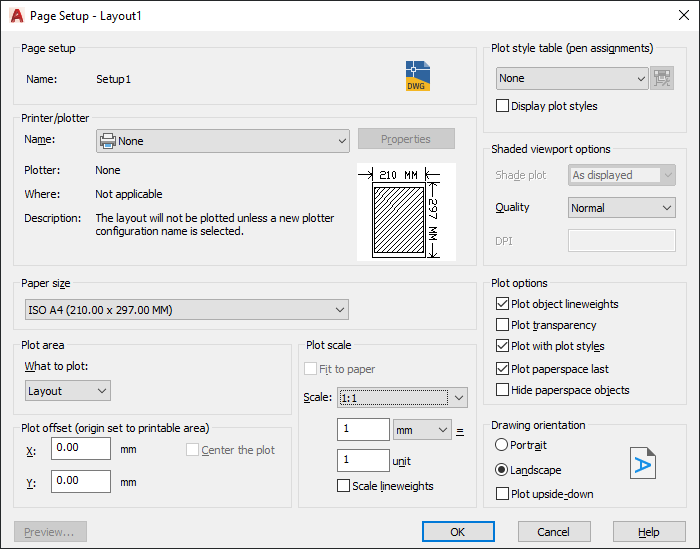Click the printer icon in the Name dropdown
The height and width of the screenshot is (549, 700).
[108, 141]
